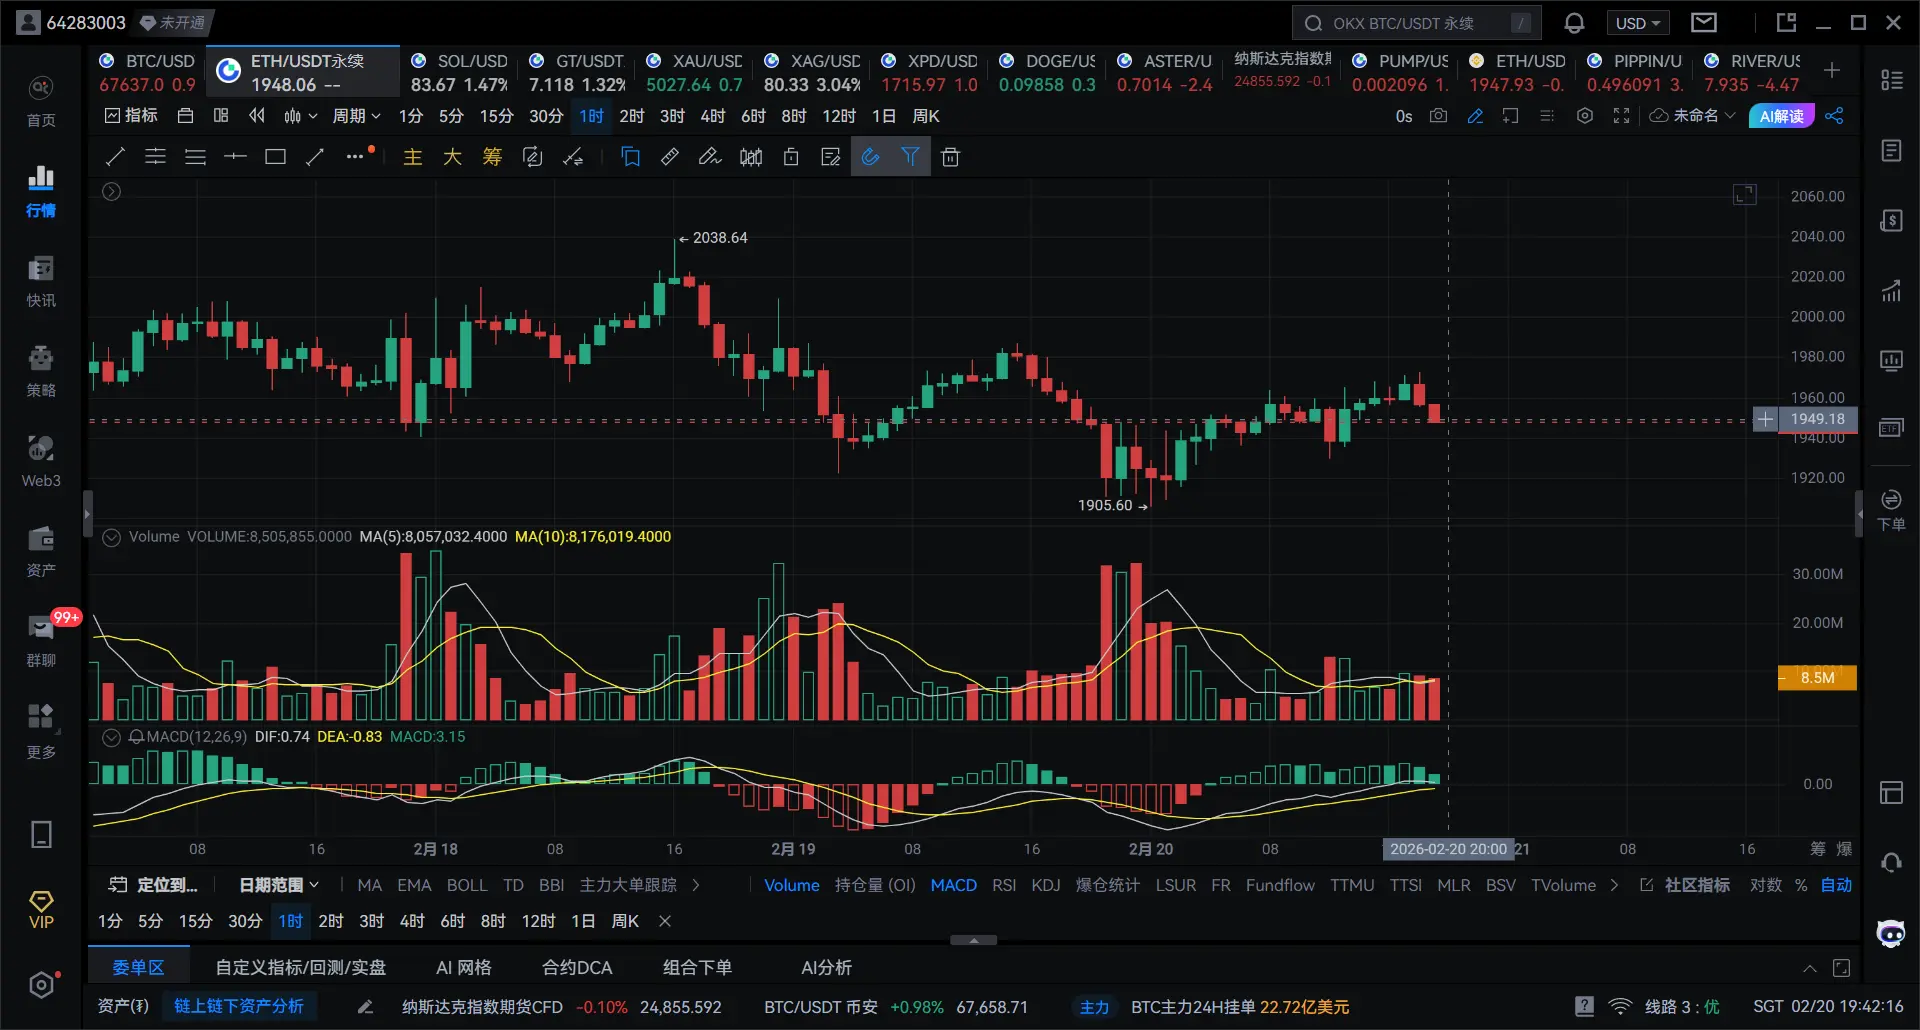1920x1030 pixels.
Task: Click the 链上链下资产分析 link
Action: [x=239, y=1006]
